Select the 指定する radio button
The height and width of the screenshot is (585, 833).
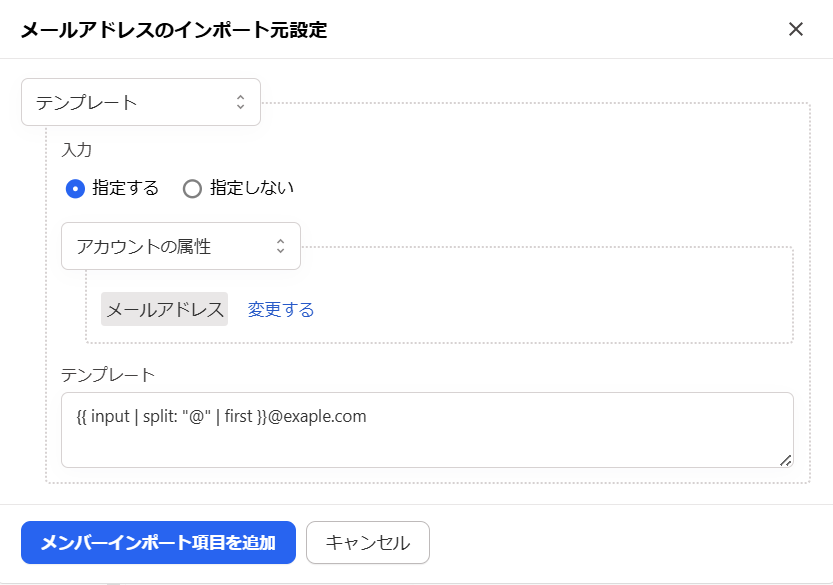[x=75, y=189]
